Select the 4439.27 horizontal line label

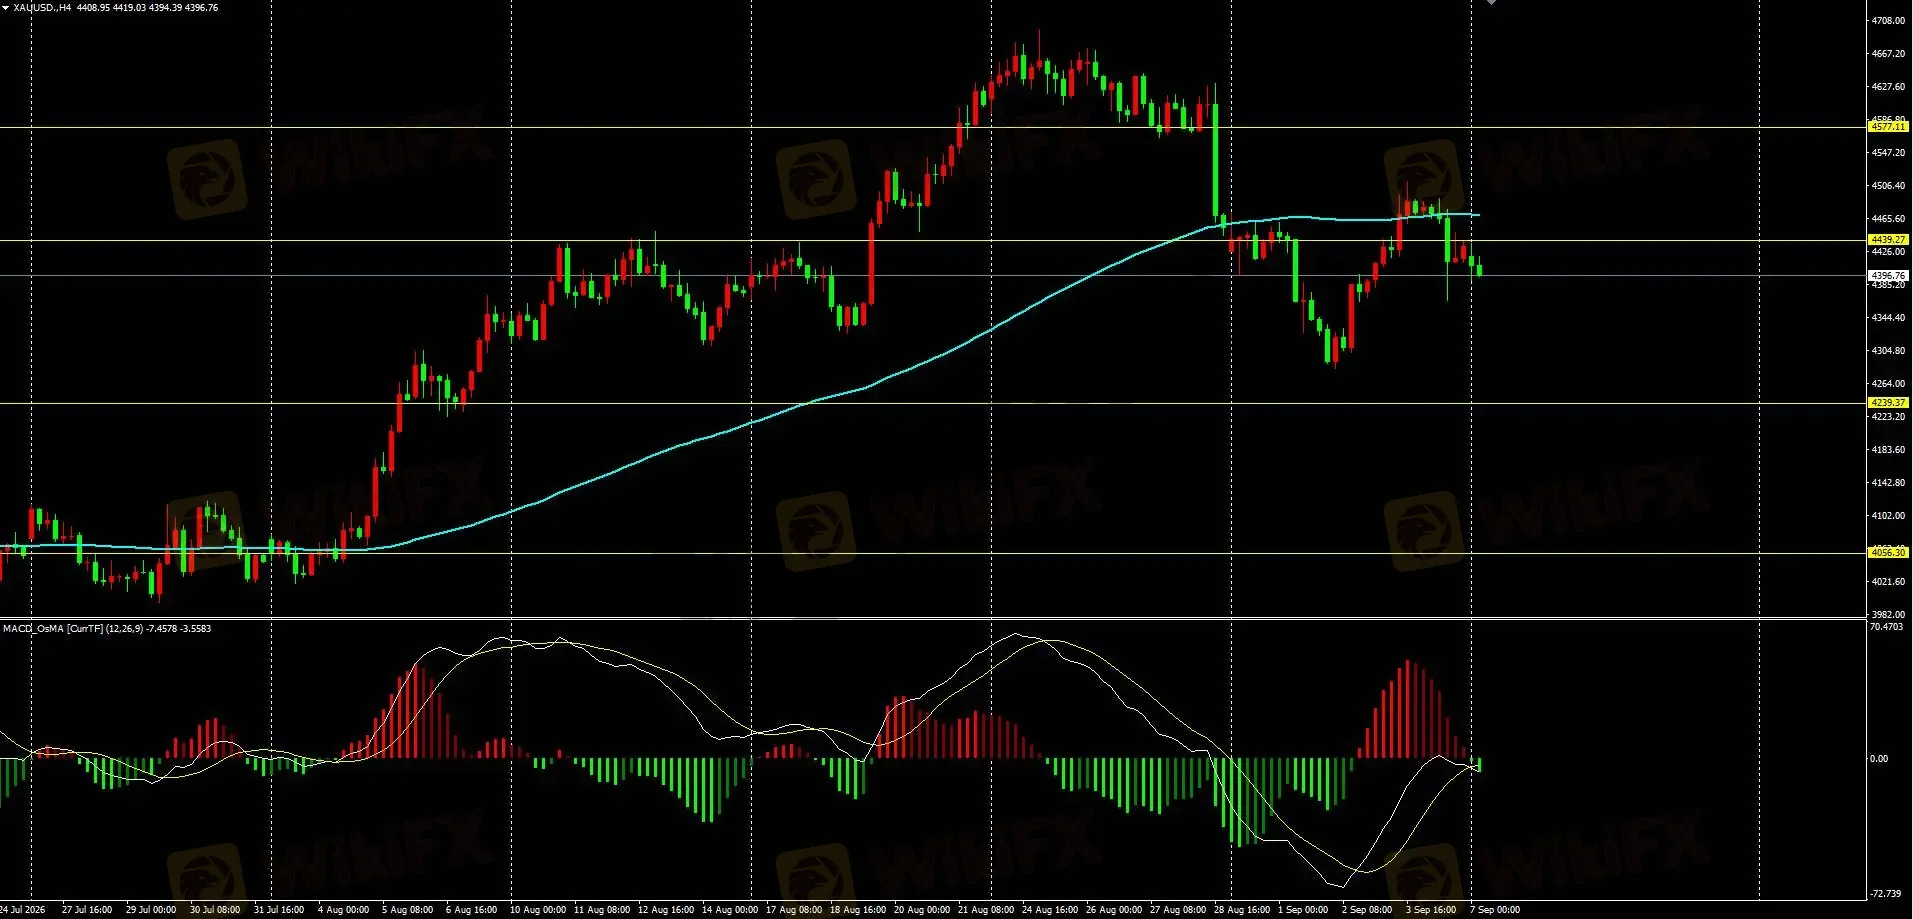pyautogui.click(x=1888, y=240)
